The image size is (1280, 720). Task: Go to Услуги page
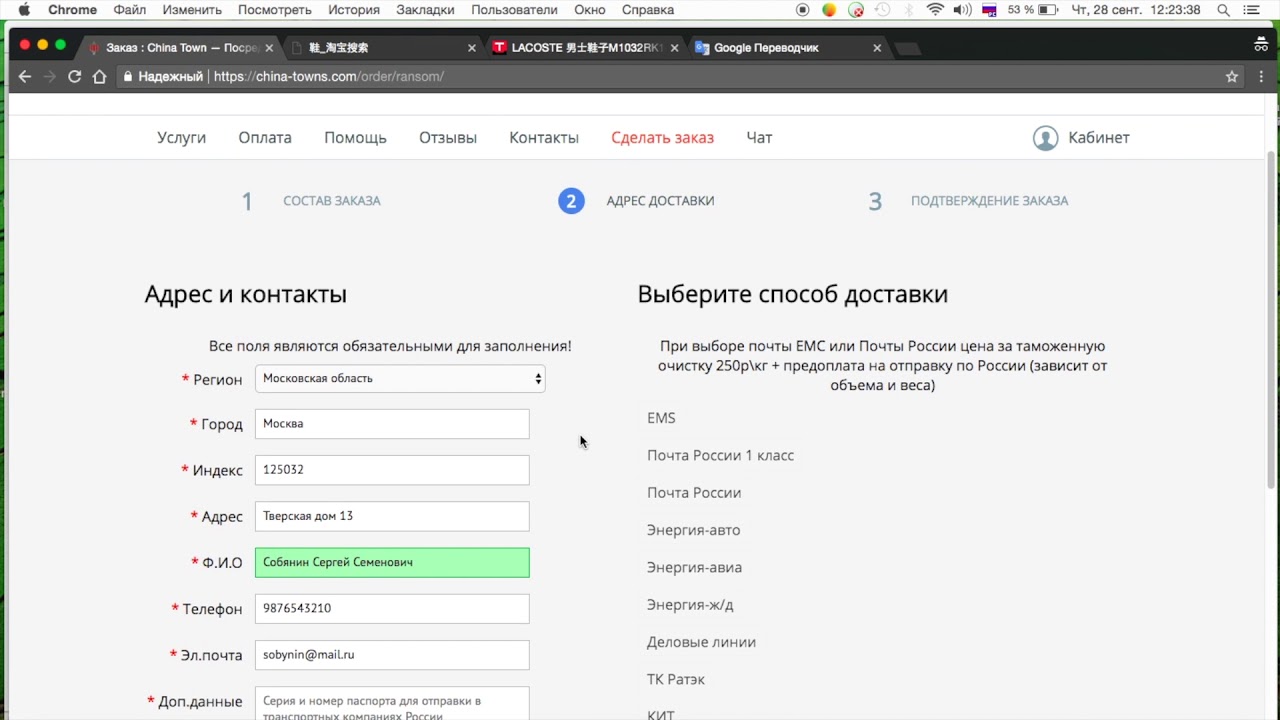pos(181,138)
